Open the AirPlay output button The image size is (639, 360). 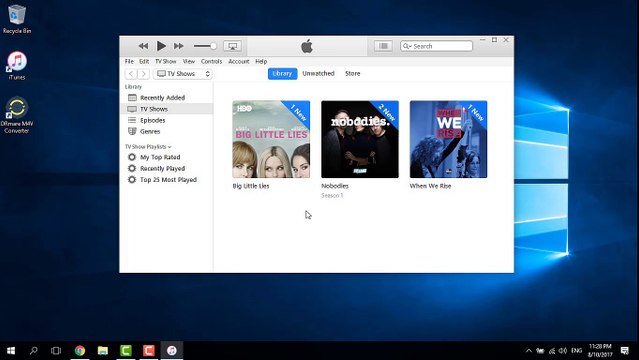[x=232, y=46]
